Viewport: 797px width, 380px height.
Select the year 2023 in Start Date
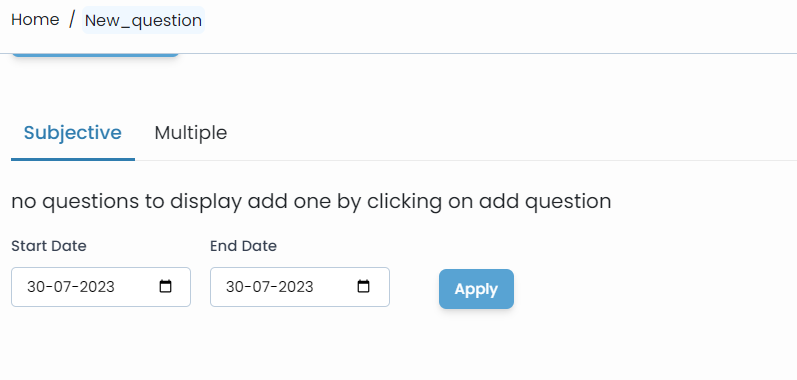click(x=97, y=287)
